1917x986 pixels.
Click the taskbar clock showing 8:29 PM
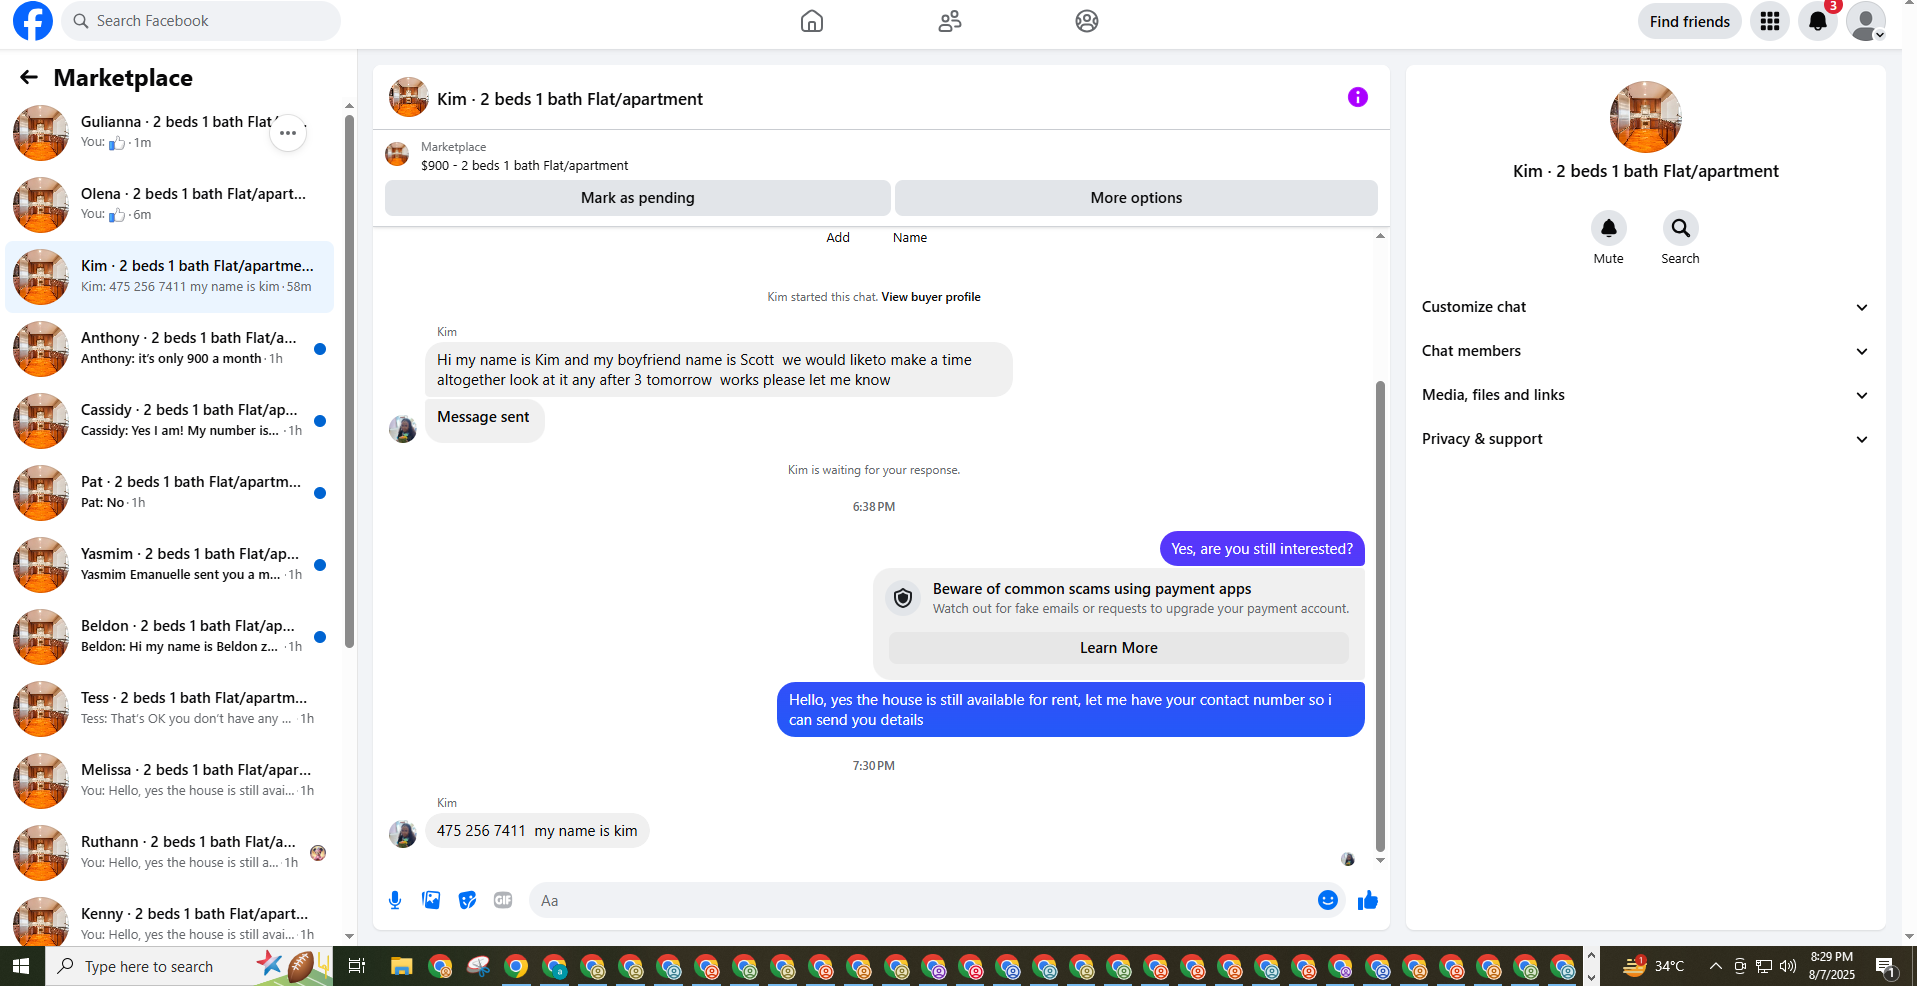[1831, 966]
